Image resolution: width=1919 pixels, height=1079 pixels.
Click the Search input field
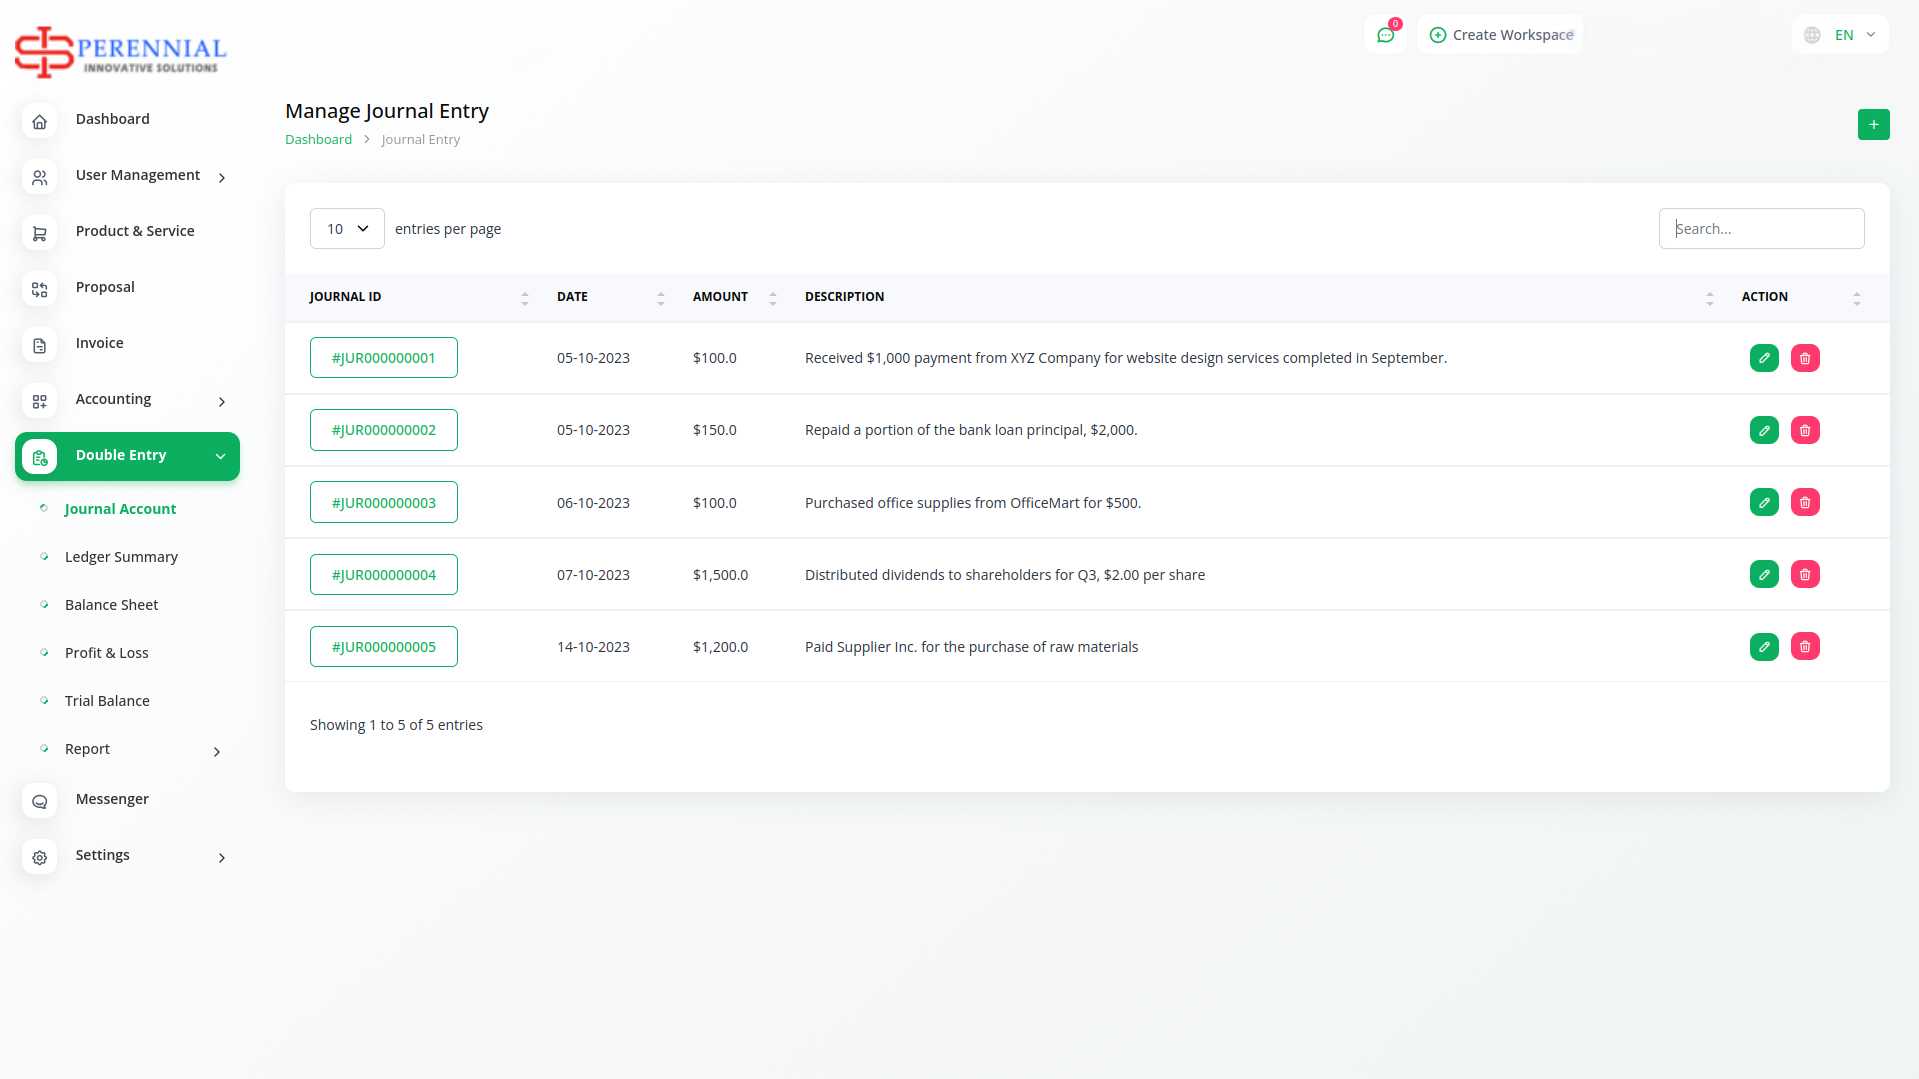pyautogui.click(x=1761, y=229)
